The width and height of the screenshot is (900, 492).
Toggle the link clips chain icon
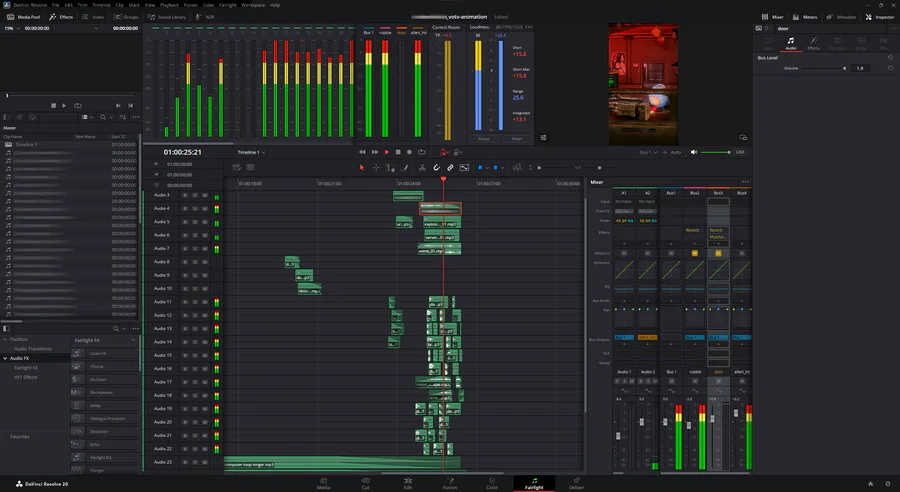point(450,168)
